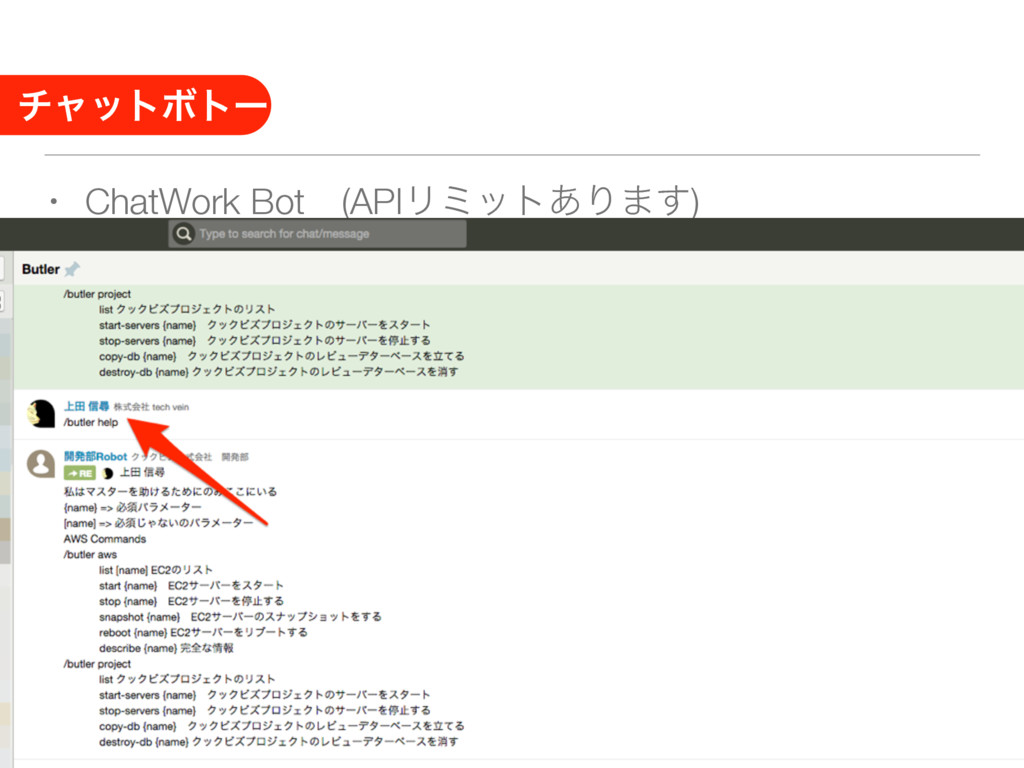Select '/butler project' in the green message
The image size is (1024, 768).
pos(97,295)
